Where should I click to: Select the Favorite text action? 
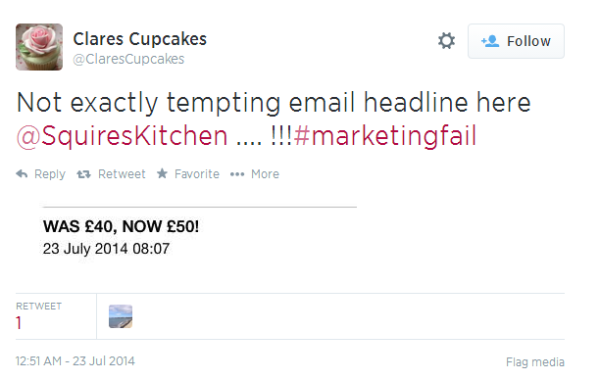coord(197,174)
